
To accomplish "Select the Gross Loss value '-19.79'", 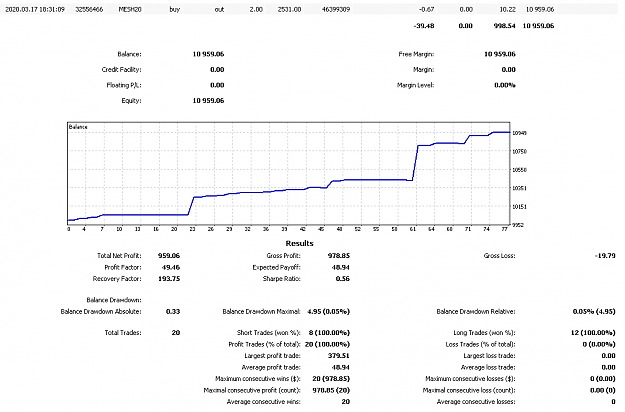I will click(605, 256).
